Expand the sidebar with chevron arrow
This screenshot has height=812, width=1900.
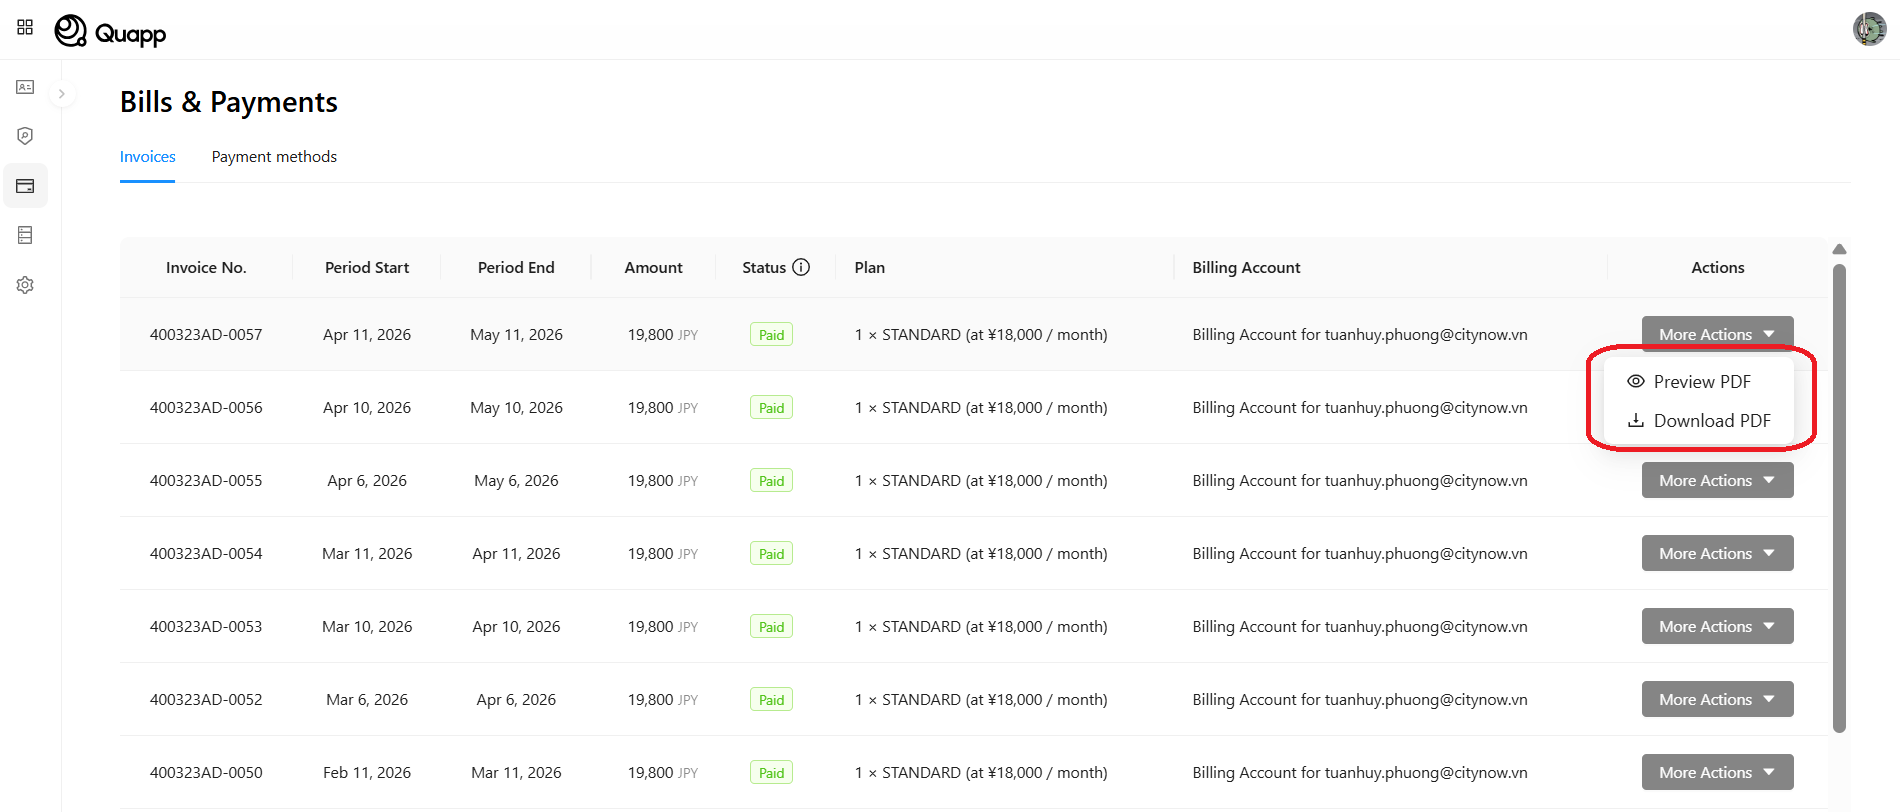[62, 94]
